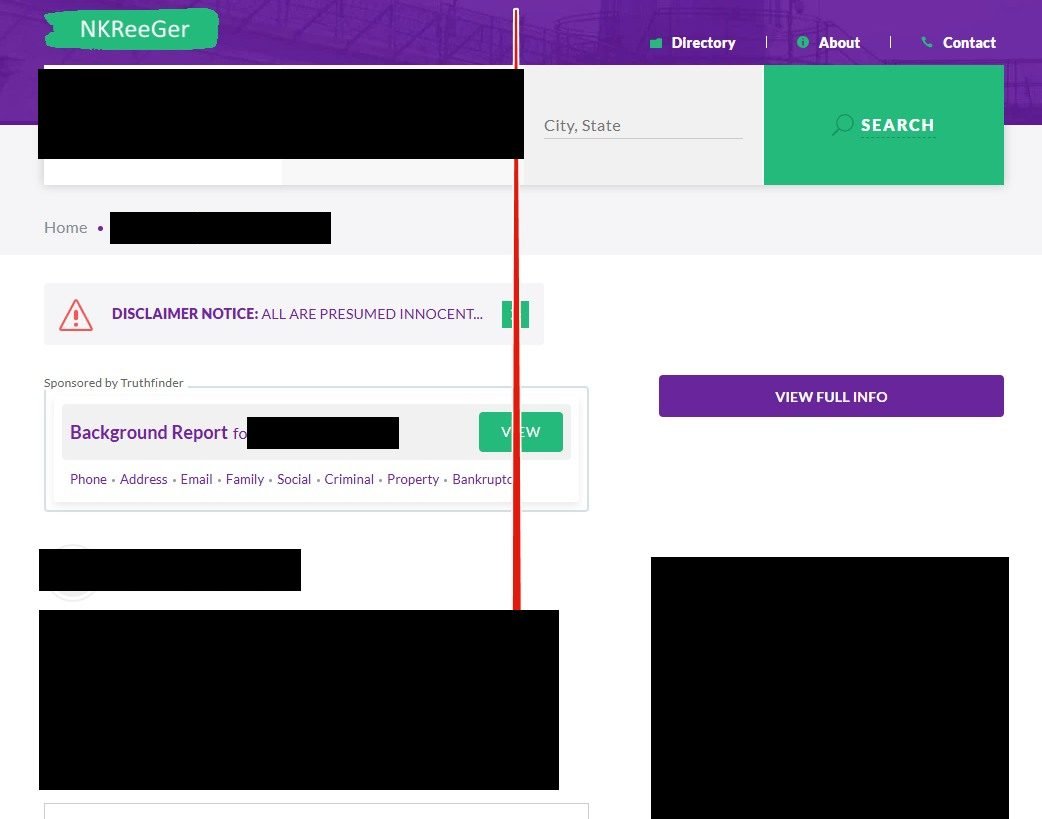This screenshot has width=1042, height=819.
Task: Click the Email report link
Action: [197, 479]
